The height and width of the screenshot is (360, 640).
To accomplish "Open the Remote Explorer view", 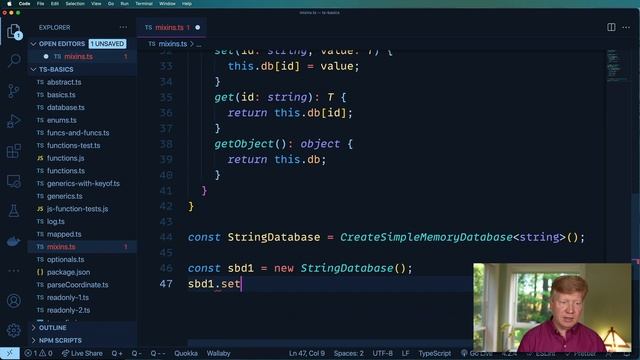I will pos(14,181).
